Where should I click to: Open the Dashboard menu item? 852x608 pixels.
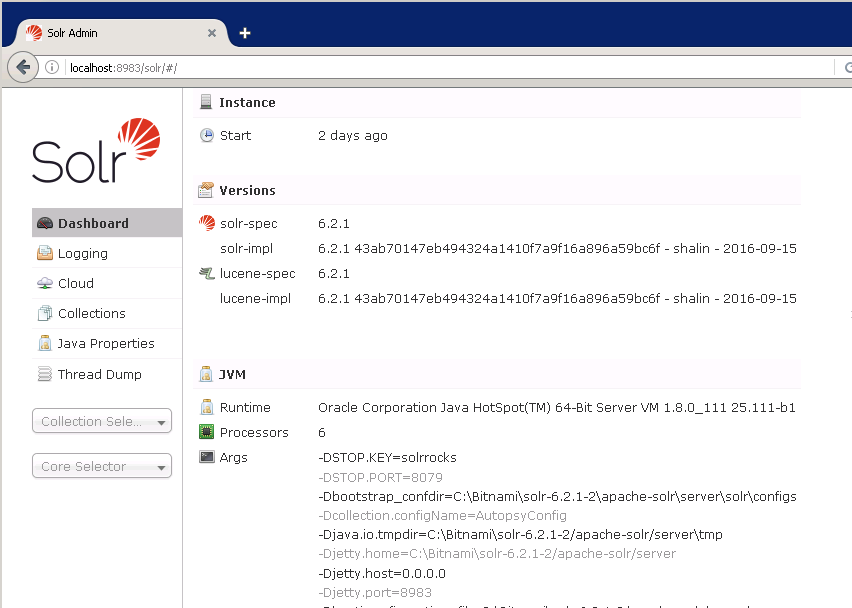coord(107,223)
